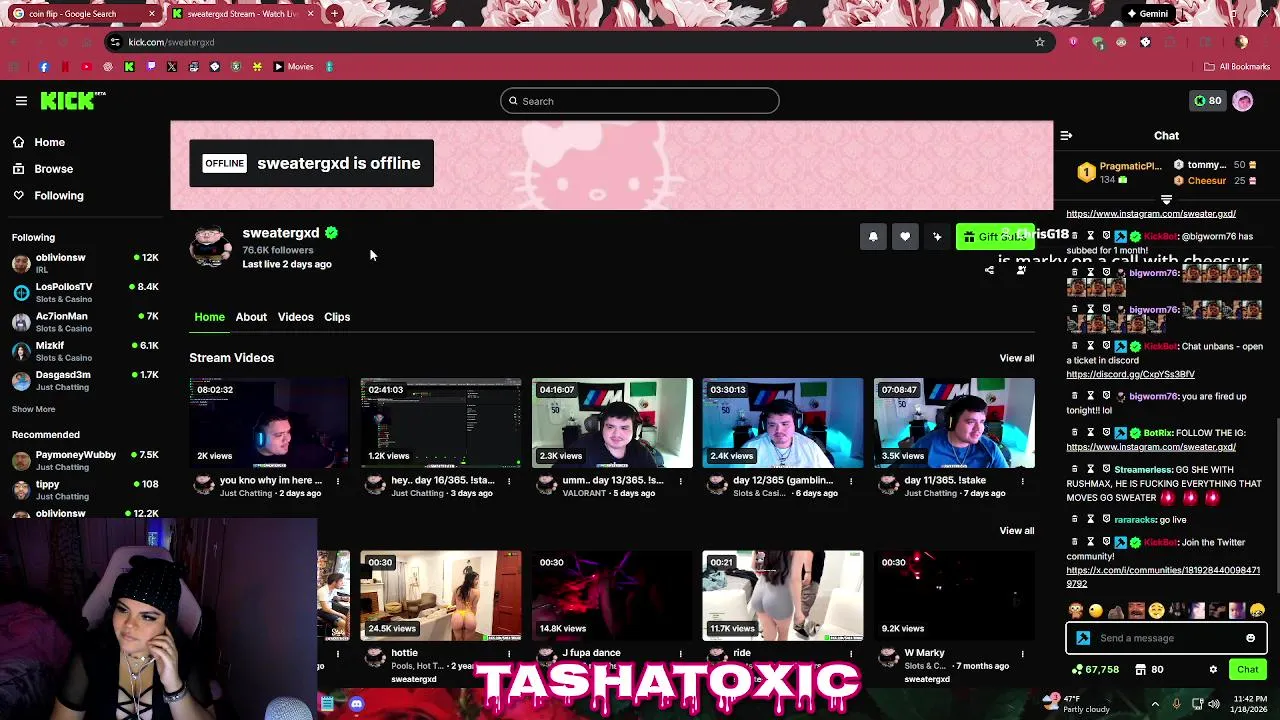Open options menu for 'W Marky' clip
This screenshot has height=720, width=1280.
click(1022, 654)
